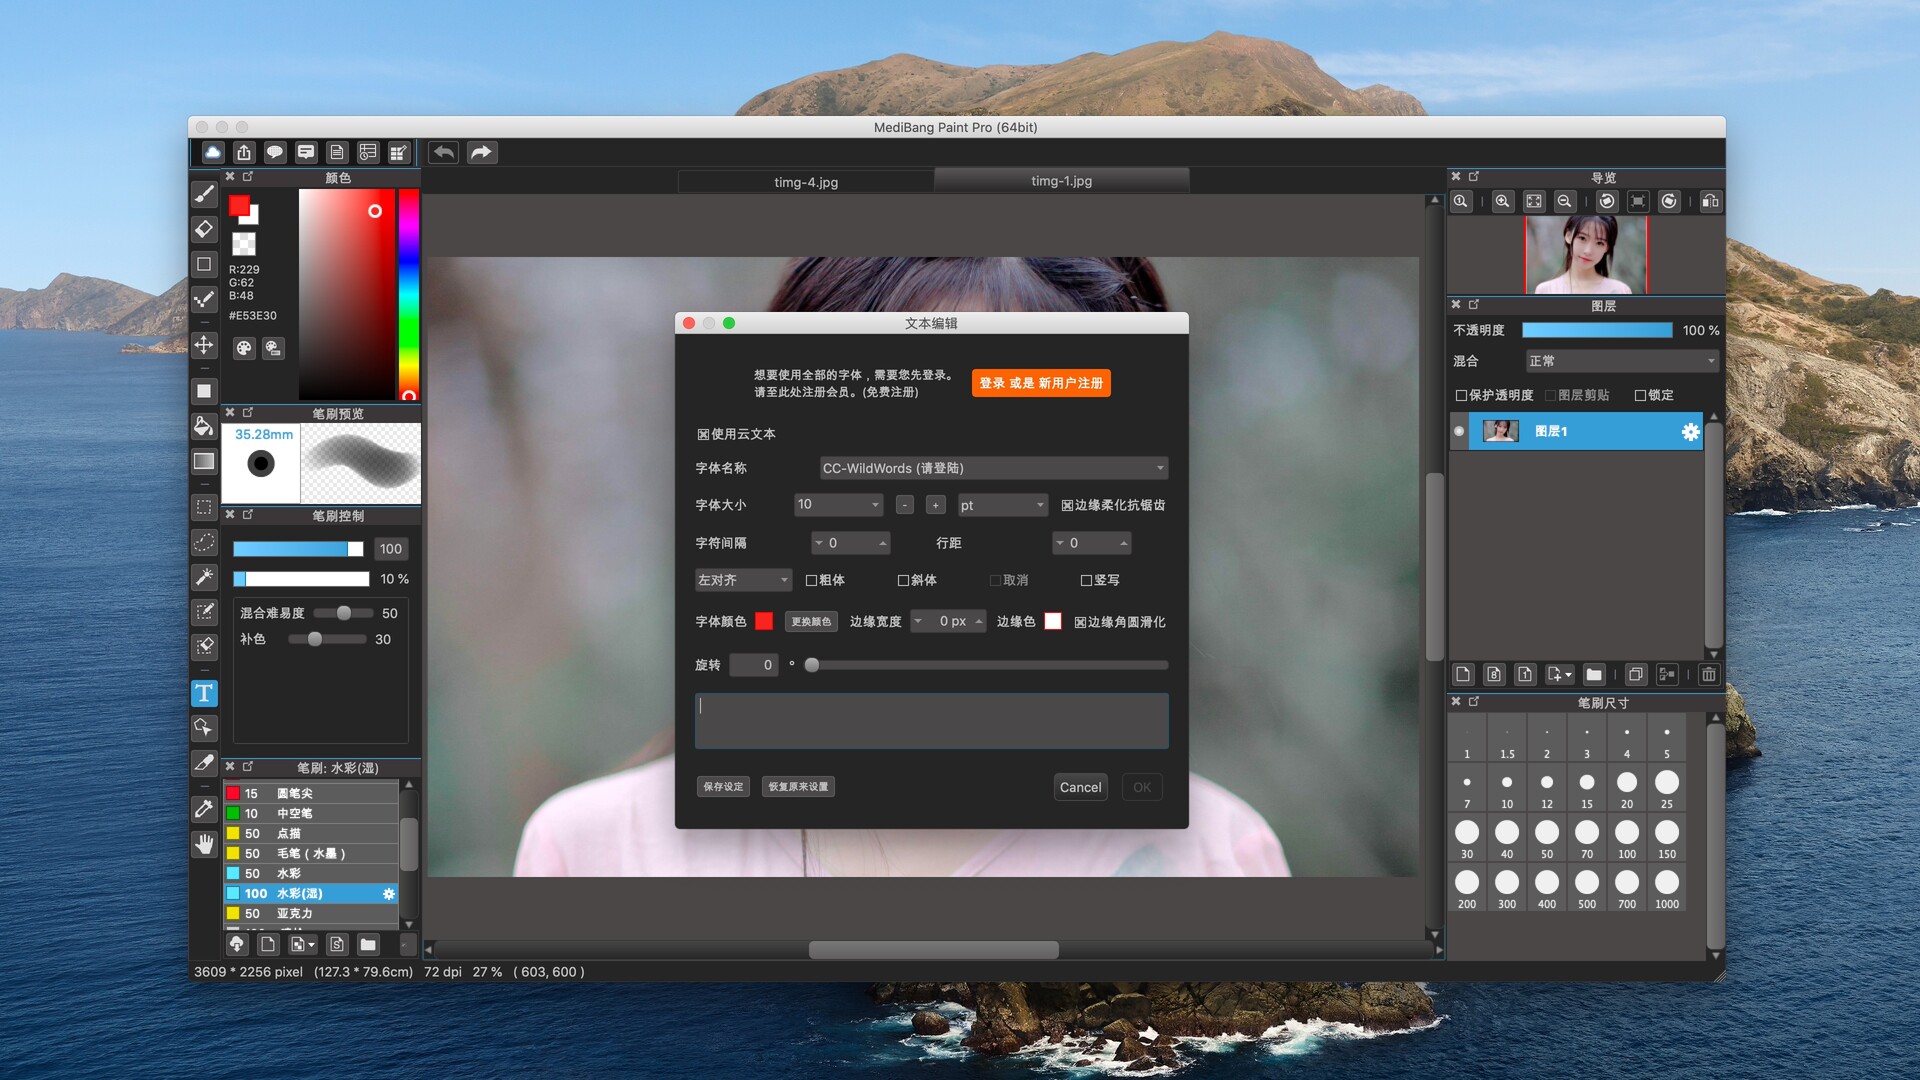Select the Gradient tool
Screen dimensions: 1920x1080
(x=204, y=461)
